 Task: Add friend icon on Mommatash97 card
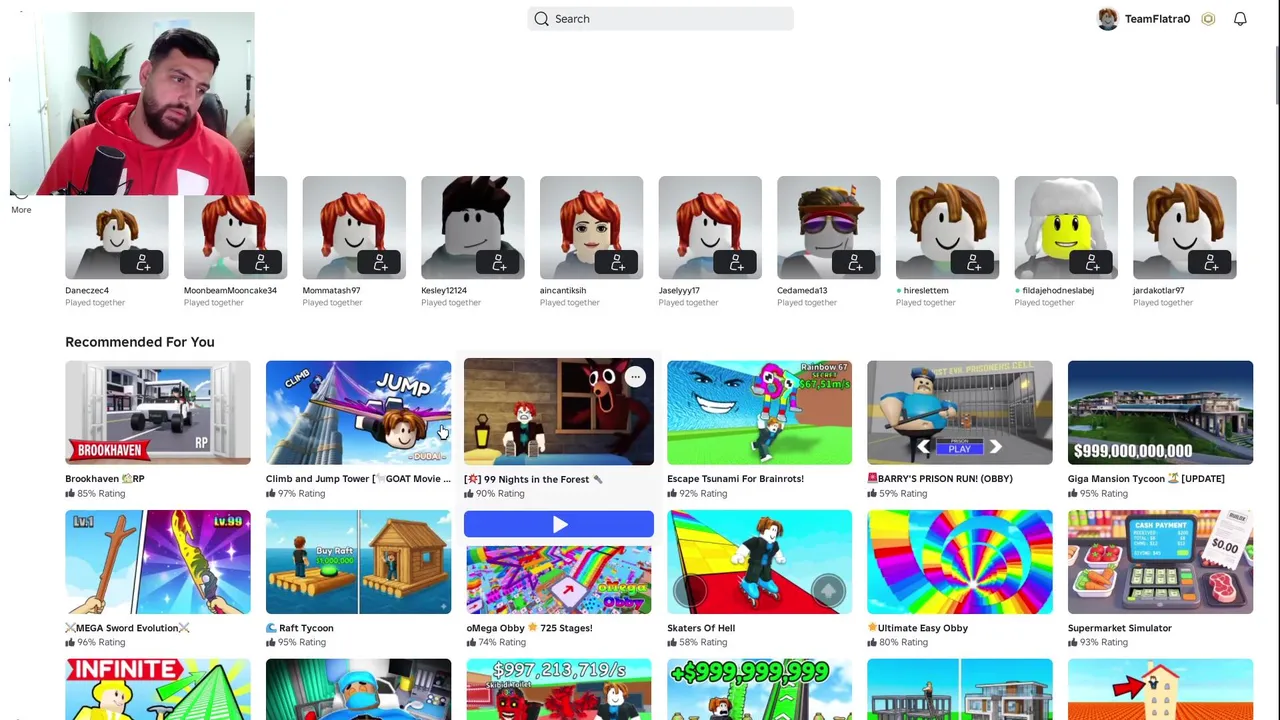(380, 263)
